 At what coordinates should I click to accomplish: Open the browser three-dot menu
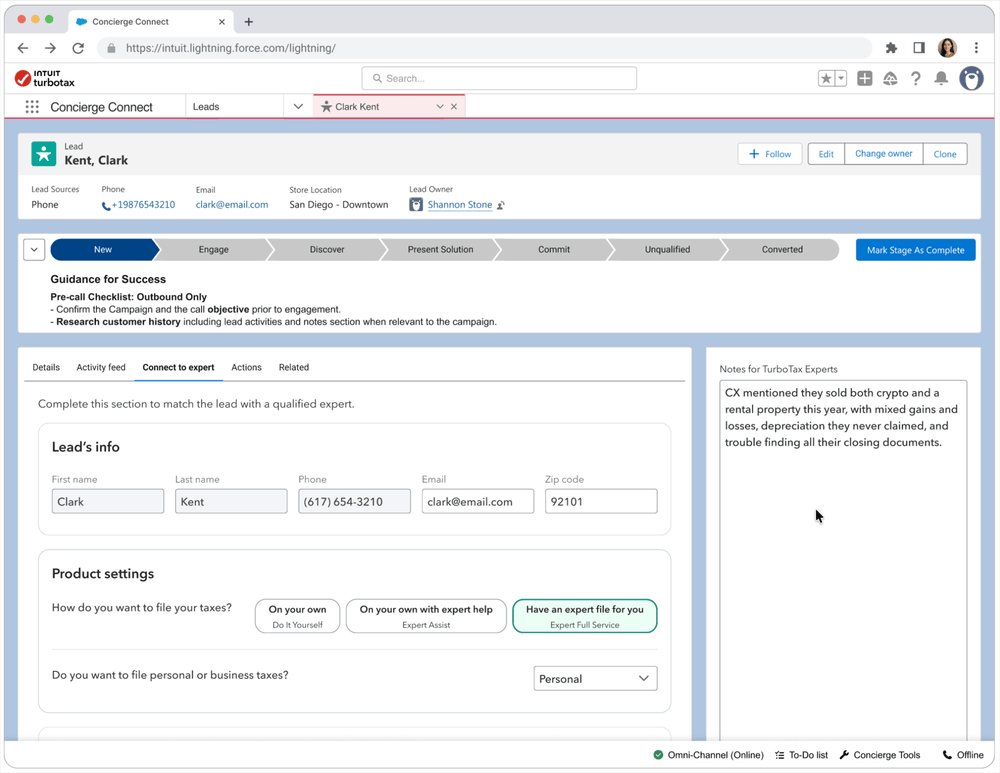click(x=976, y=48)
